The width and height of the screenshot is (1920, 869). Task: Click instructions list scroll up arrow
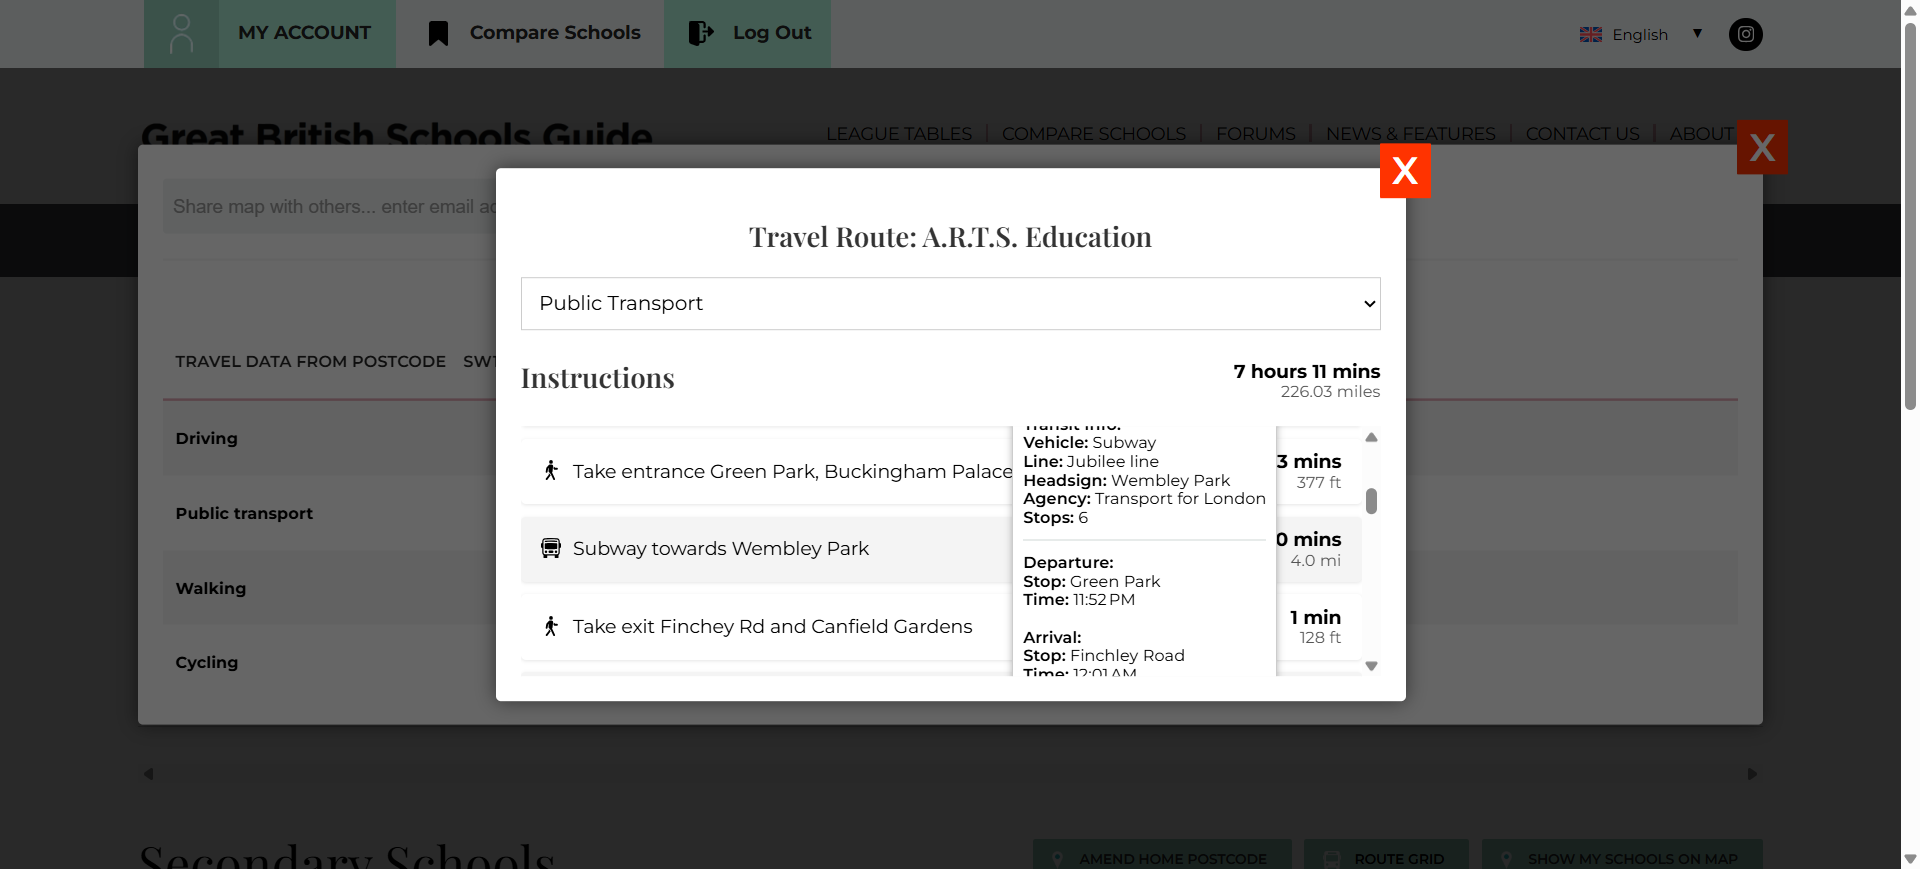coord(1372,437)
